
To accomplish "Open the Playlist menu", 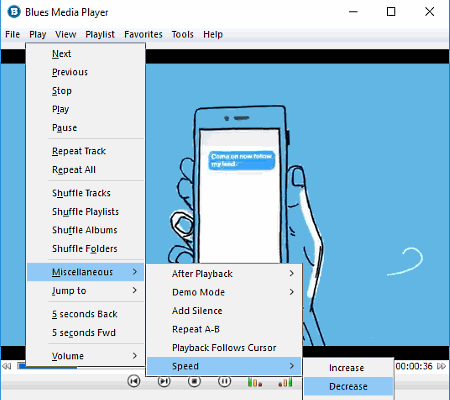I will click(100, 34).
